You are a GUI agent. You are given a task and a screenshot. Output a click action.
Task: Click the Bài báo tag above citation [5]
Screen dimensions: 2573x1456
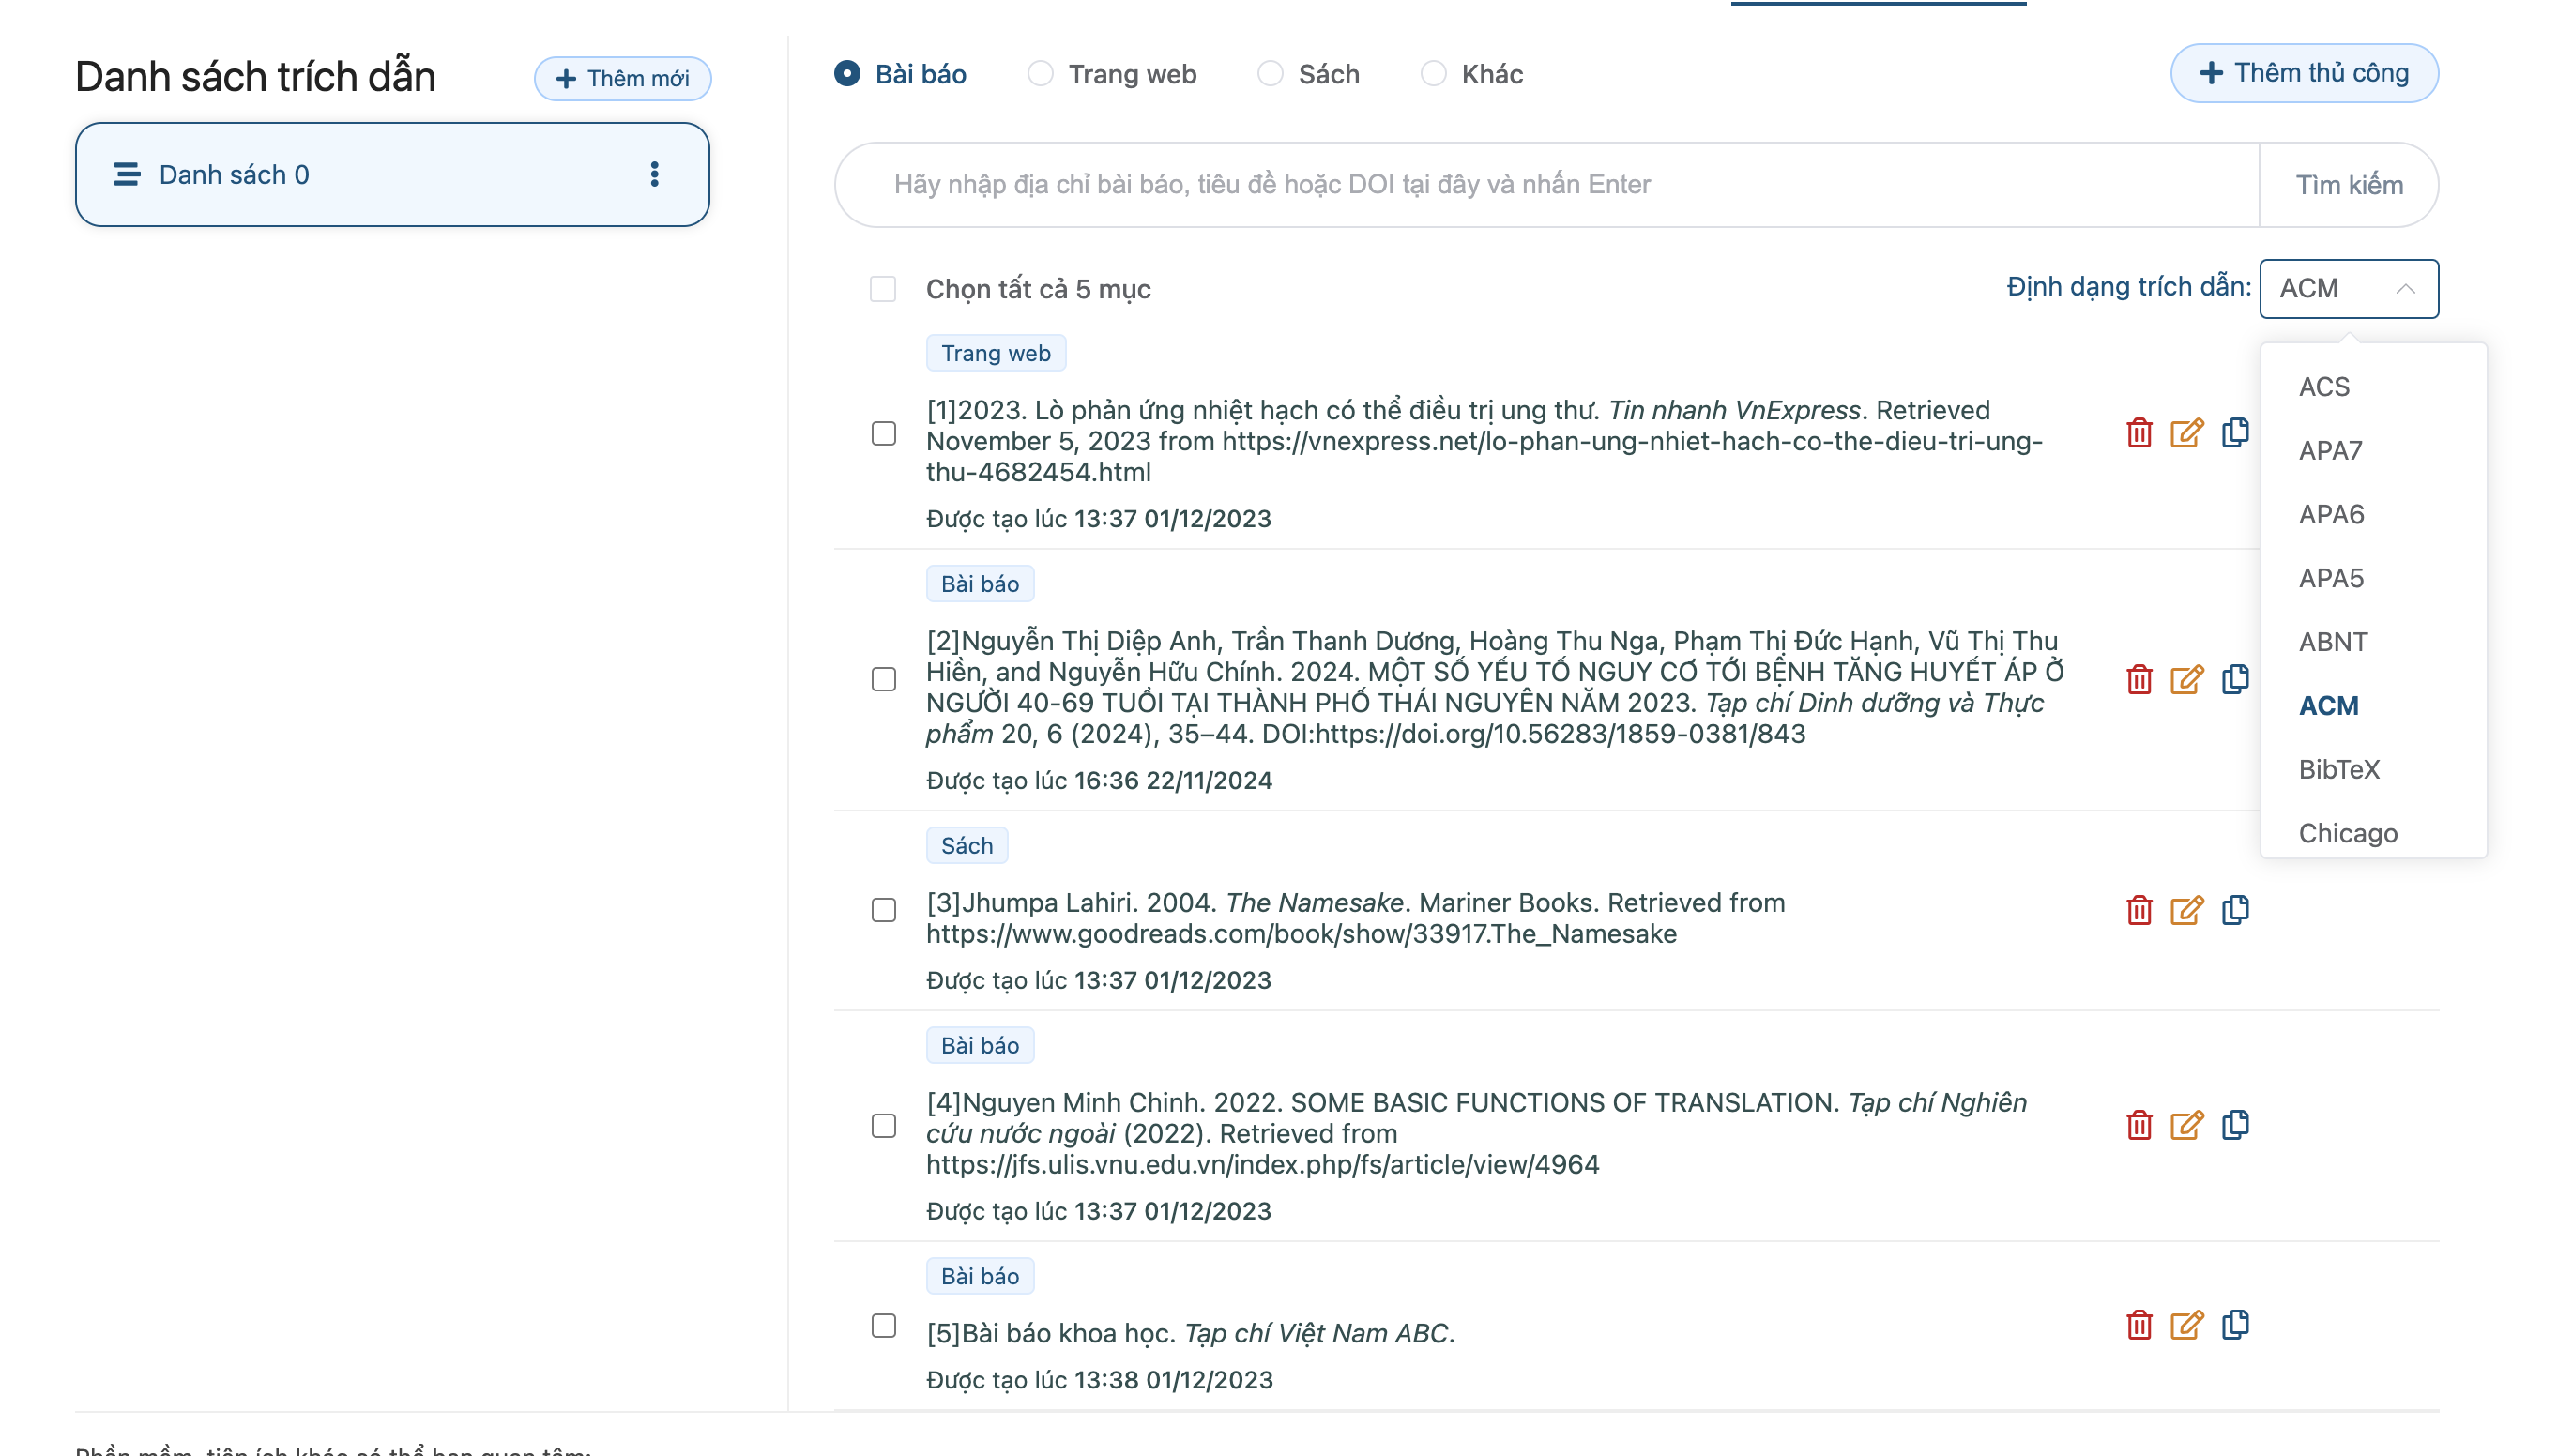[x=979, y=1277]
